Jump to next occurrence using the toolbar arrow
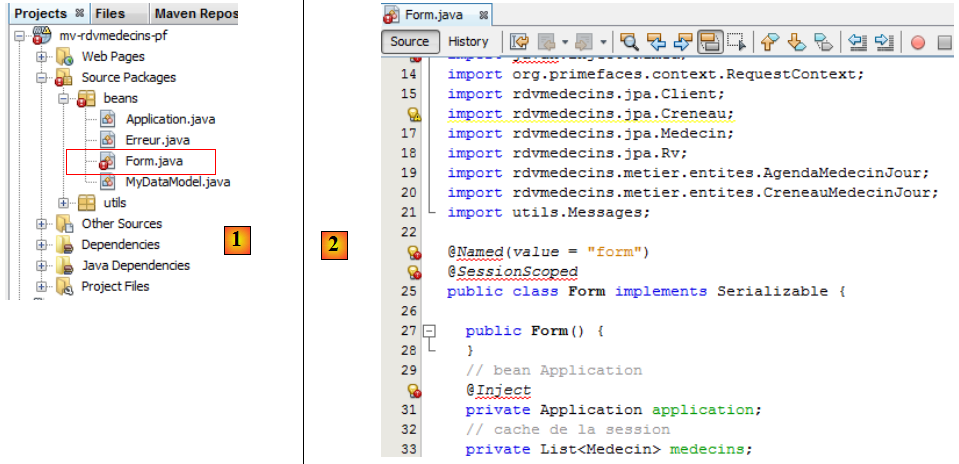959x464 pixels. pyautogui.click(x=683, y=42)
